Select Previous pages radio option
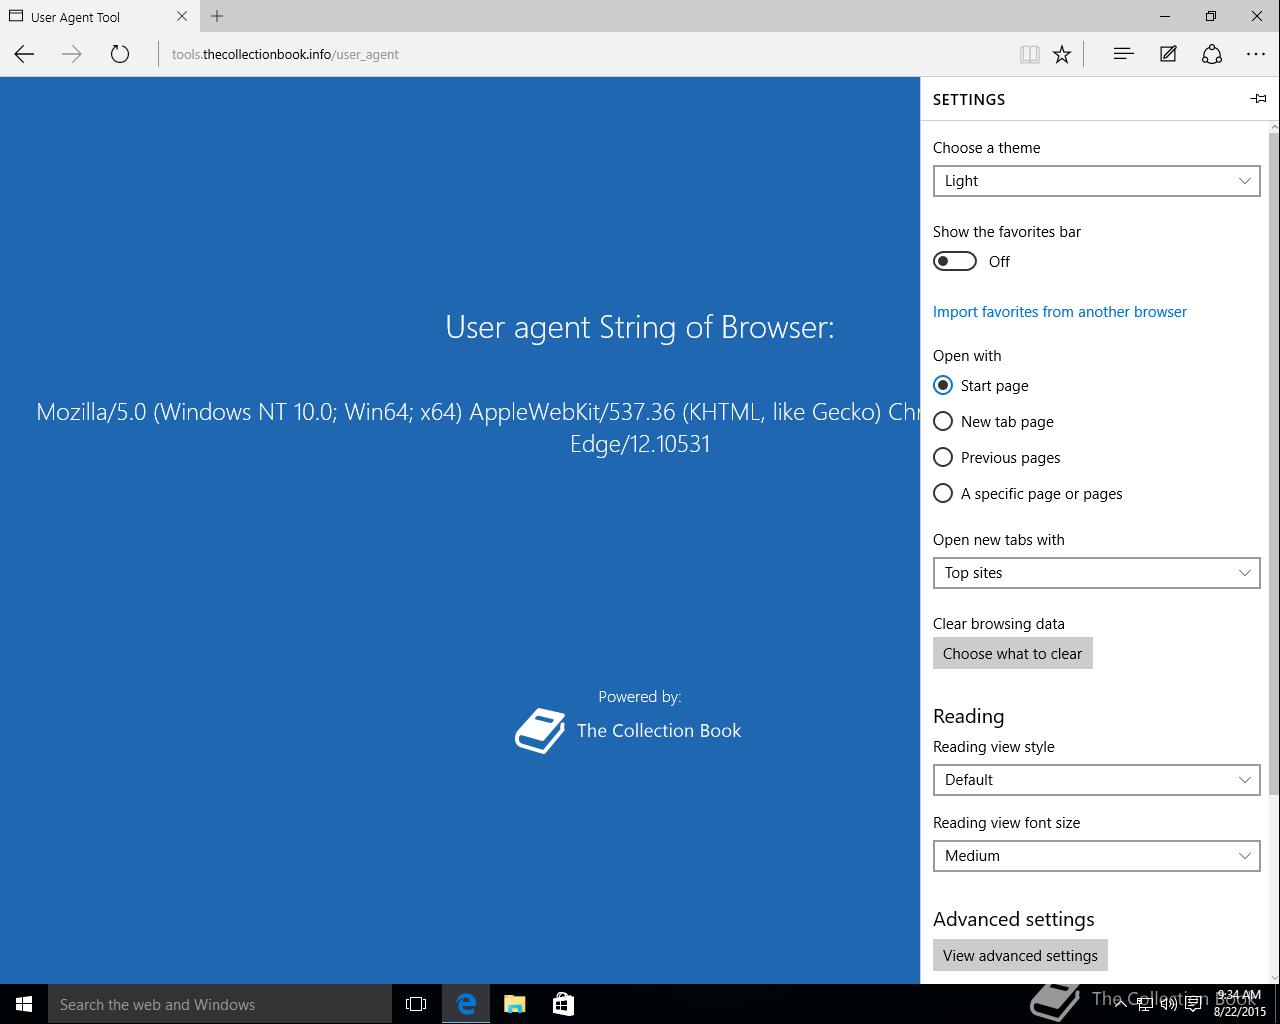1280x1024 pixels. [997, 457]
